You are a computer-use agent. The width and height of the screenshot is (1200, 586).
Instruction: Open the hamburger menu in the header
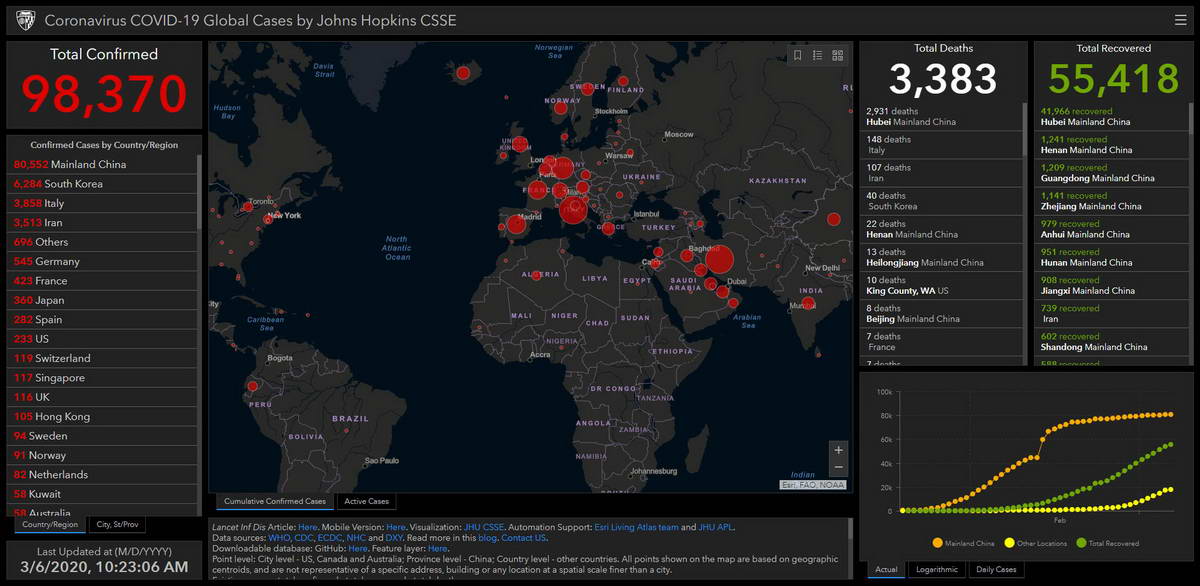pyautogui.click(x=1181, y=20)
